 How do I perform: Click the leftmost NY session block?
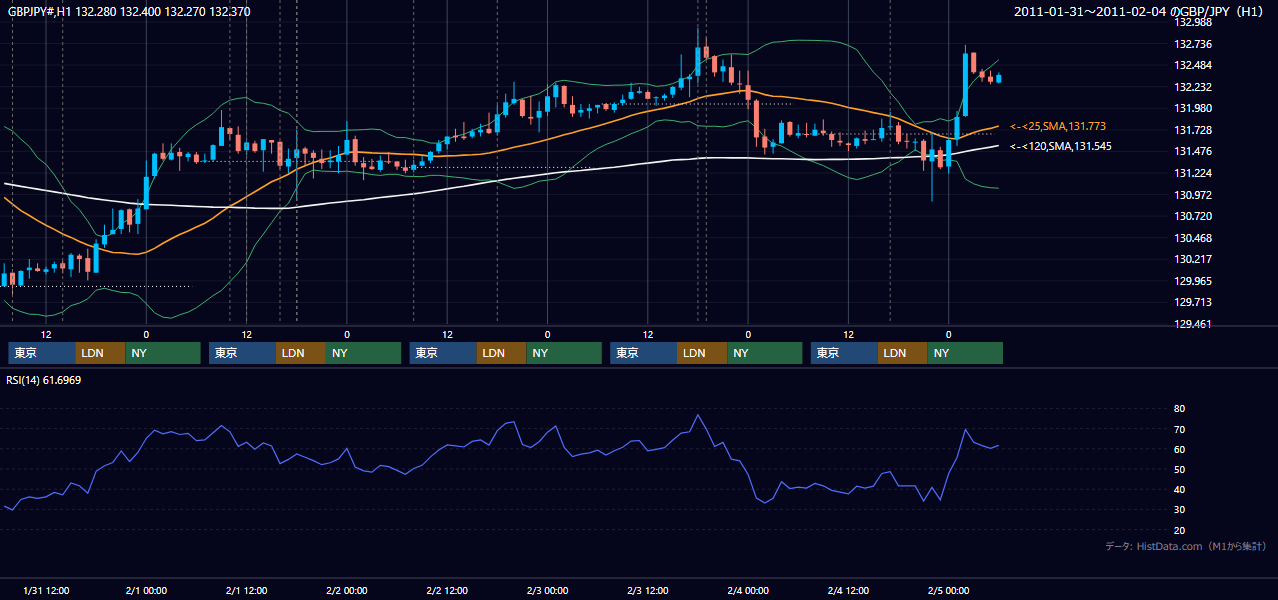[x=163, y=353]
